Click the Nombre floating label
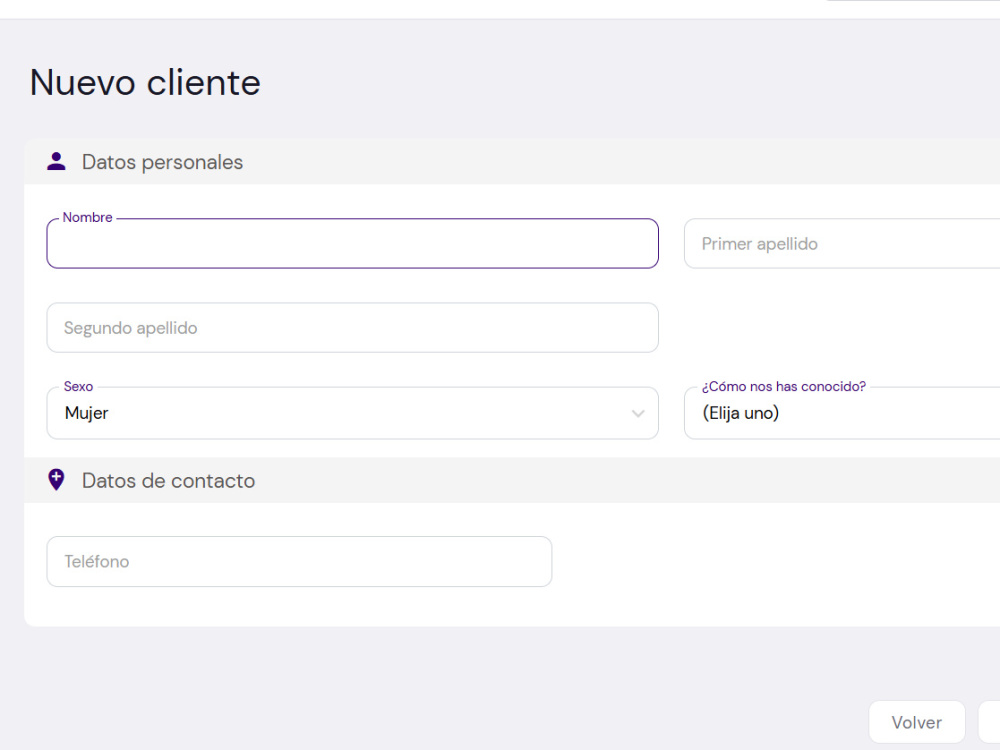The width and height of the screenshot is (1000, 750). [87, 217]
